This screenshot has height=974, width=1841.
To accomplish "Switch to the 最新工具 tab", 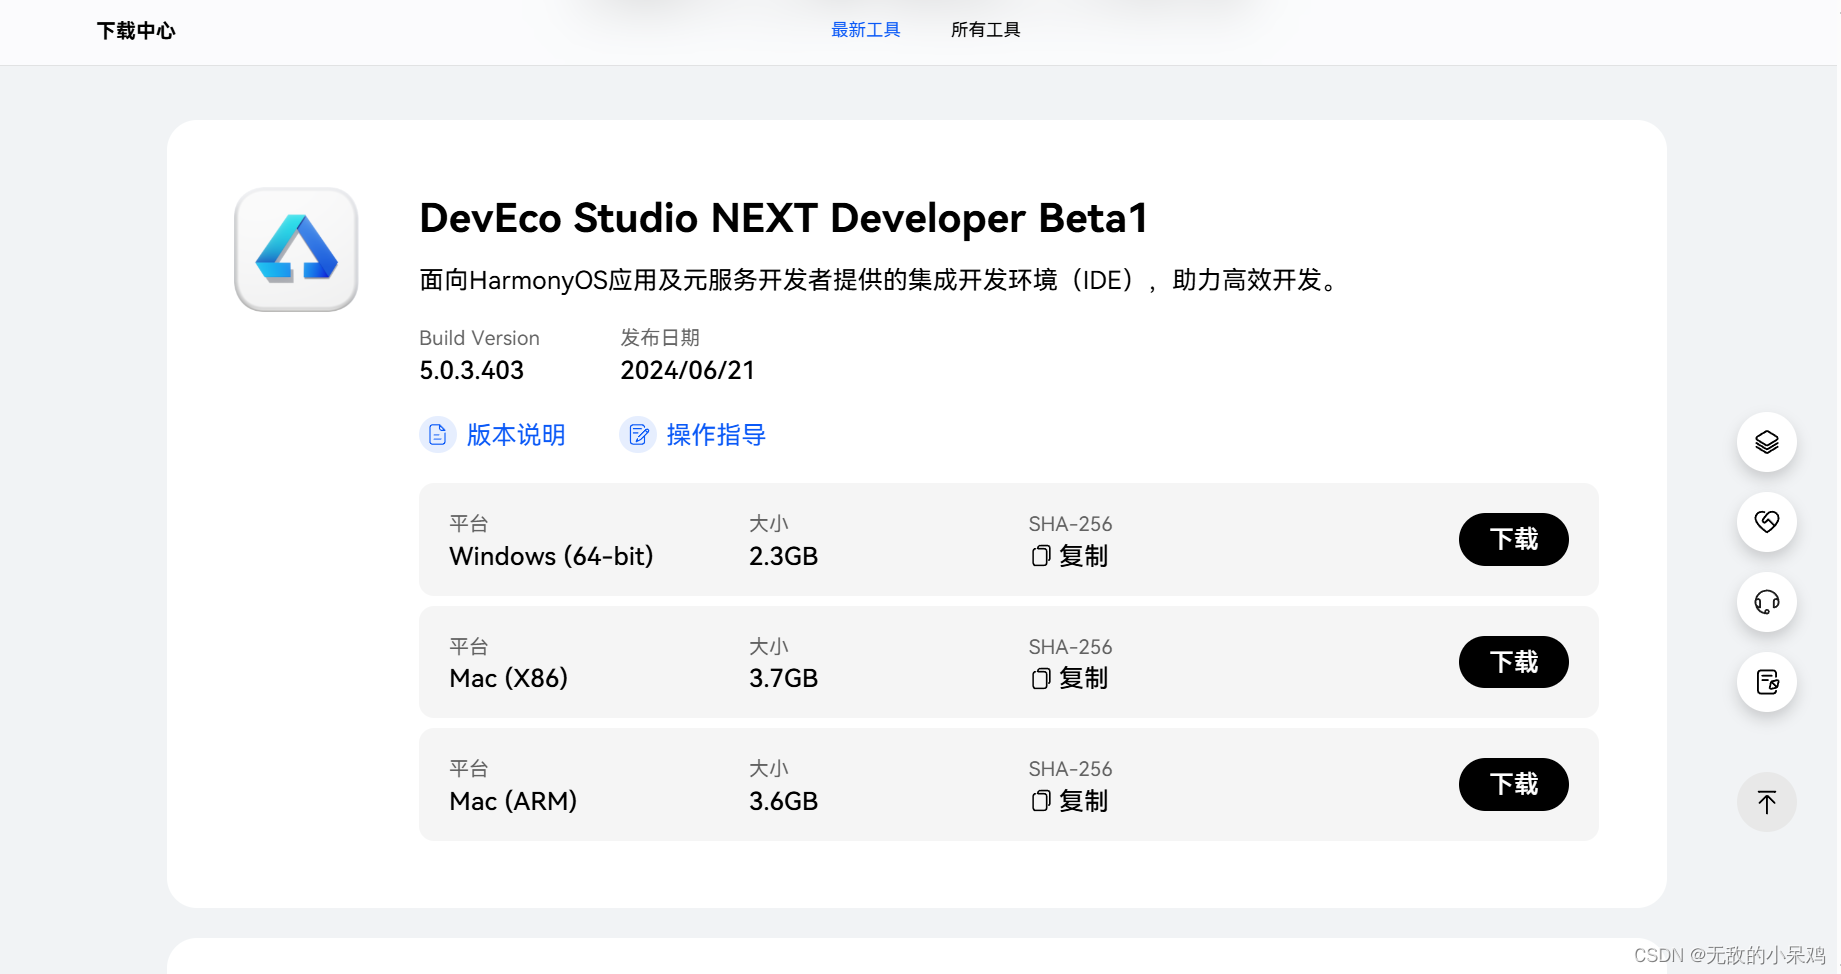I will (x=866, y=30).
